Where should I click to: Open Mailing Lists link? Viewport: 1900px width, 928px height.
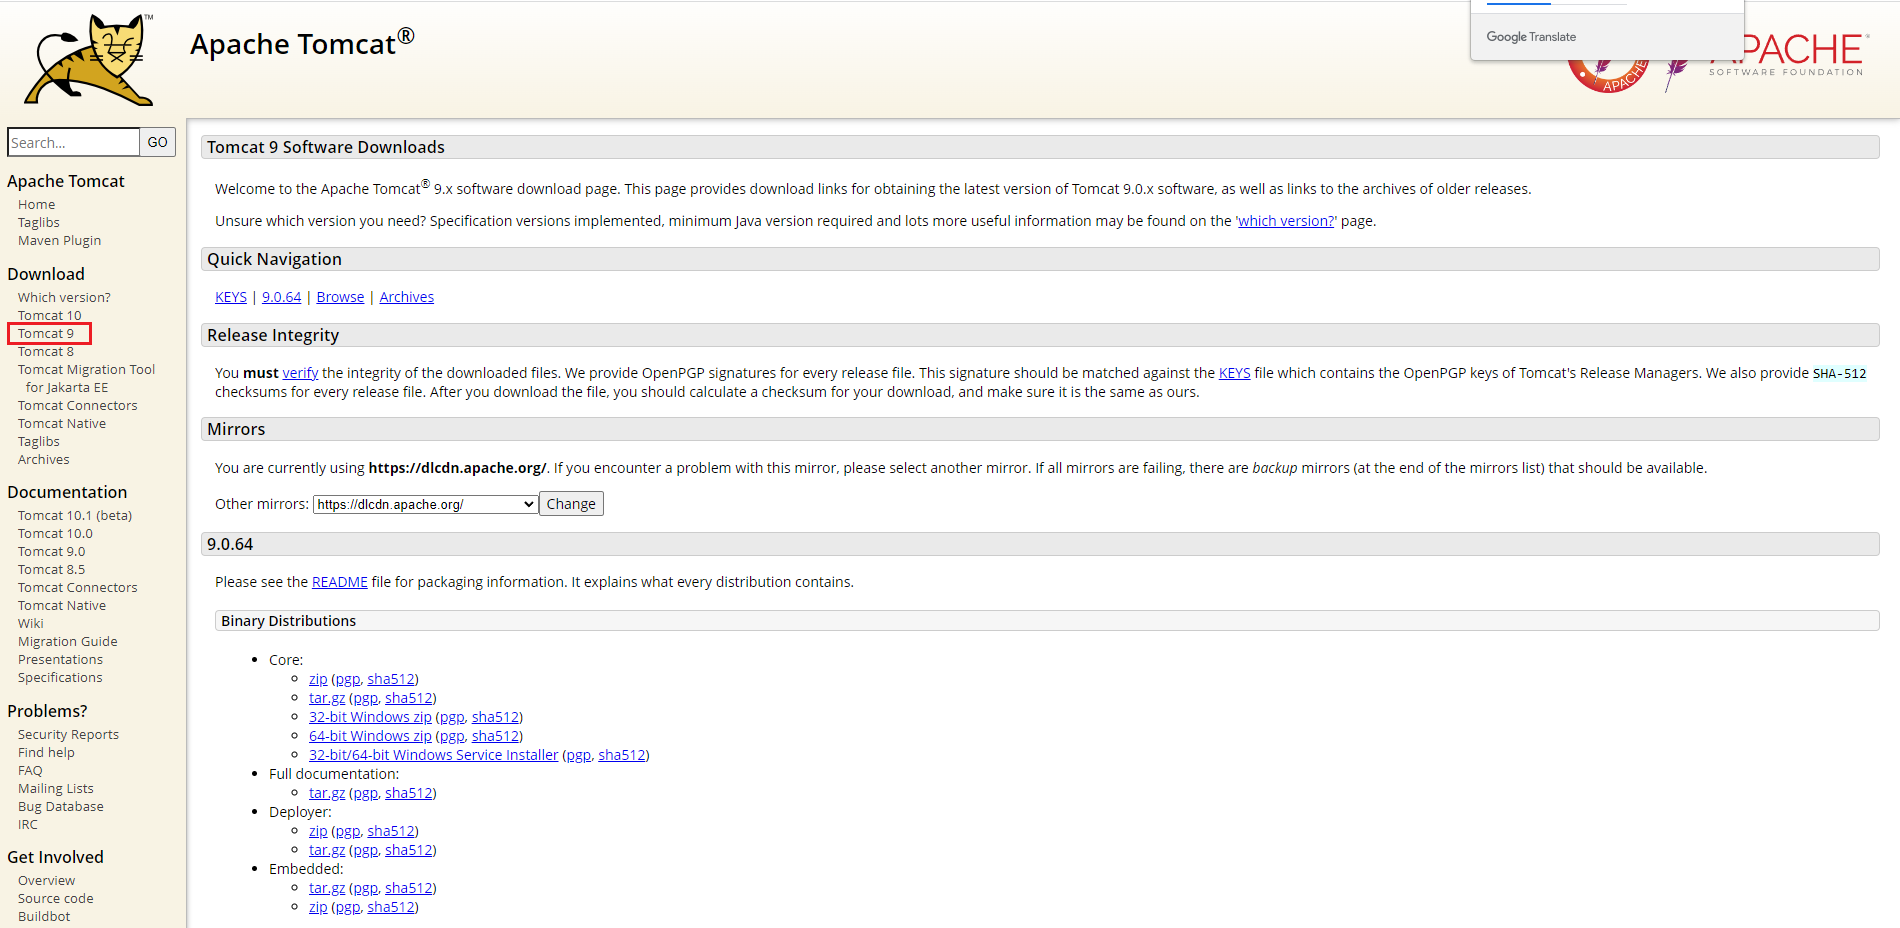(x=56, y=788)
